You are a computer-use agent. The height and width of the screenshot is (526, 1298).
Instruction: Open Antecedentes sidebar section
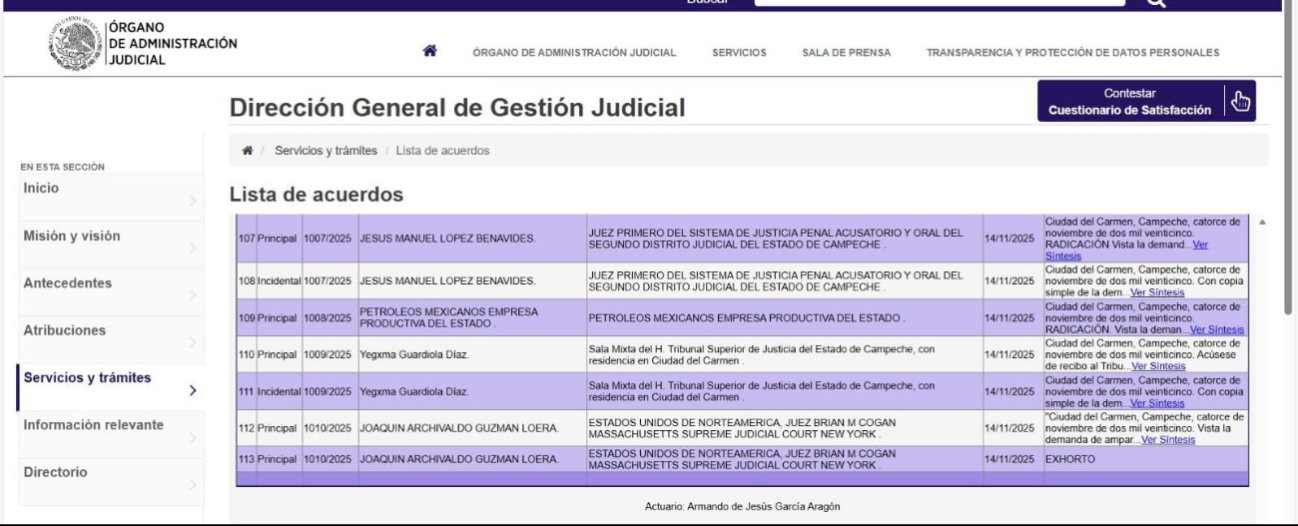point(111,293)
